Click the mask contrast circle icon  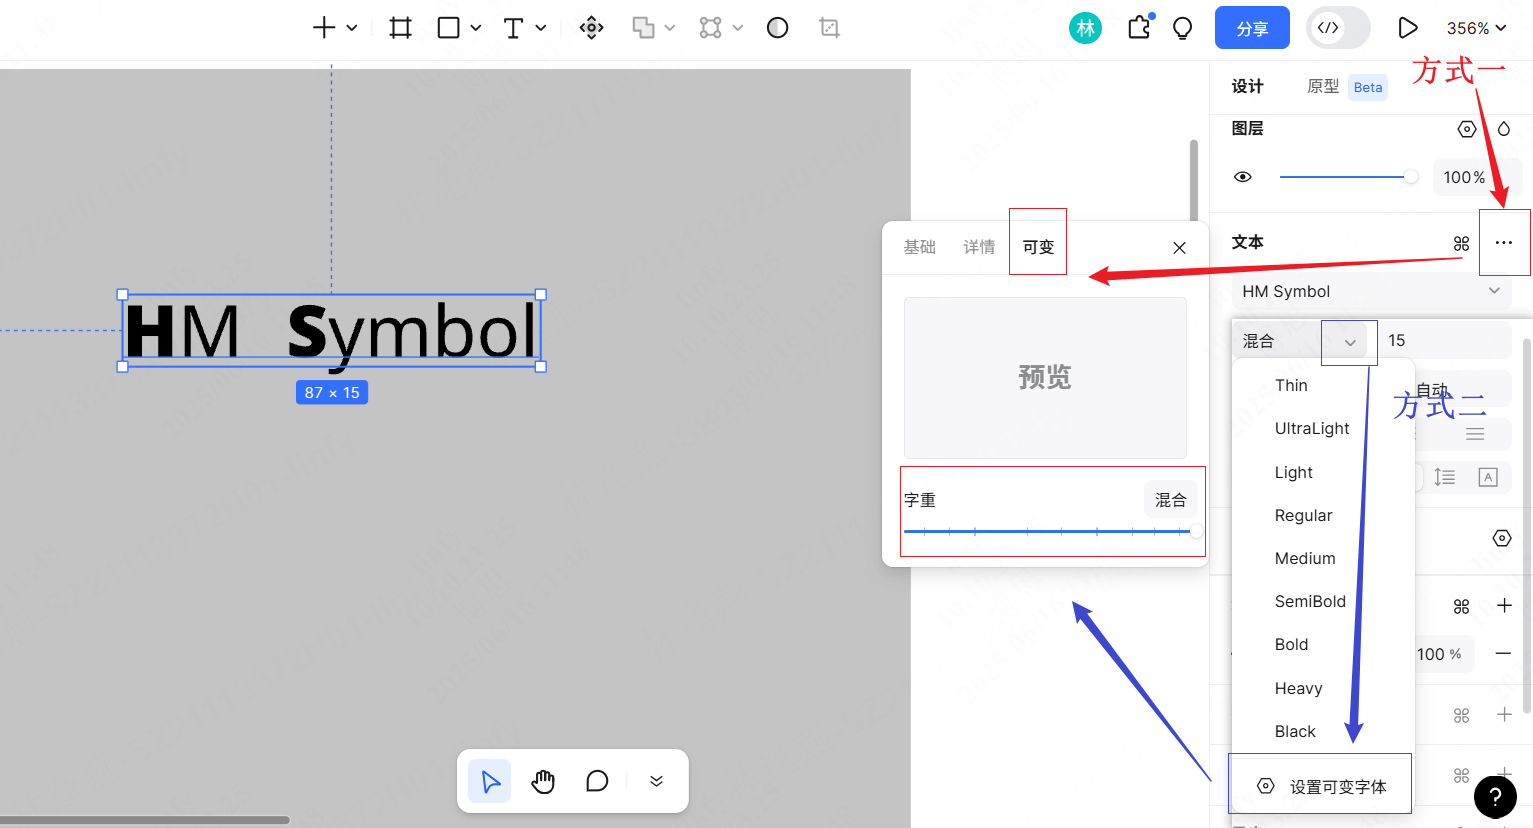[x=777, y=28]
